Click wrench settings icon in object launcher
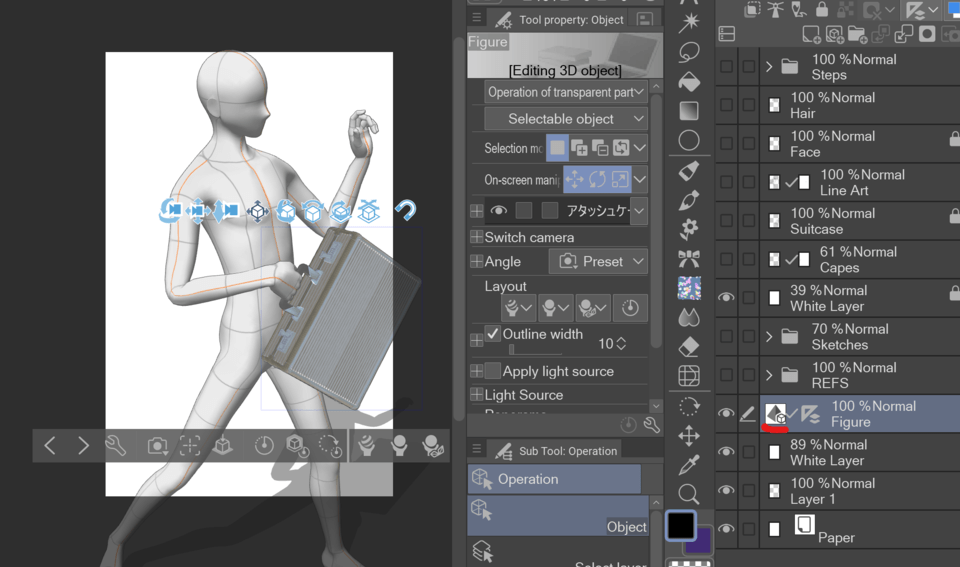Image resolution: width=960 pixels, height=567 pixels. pyautogui.click(x=115, y=445)
